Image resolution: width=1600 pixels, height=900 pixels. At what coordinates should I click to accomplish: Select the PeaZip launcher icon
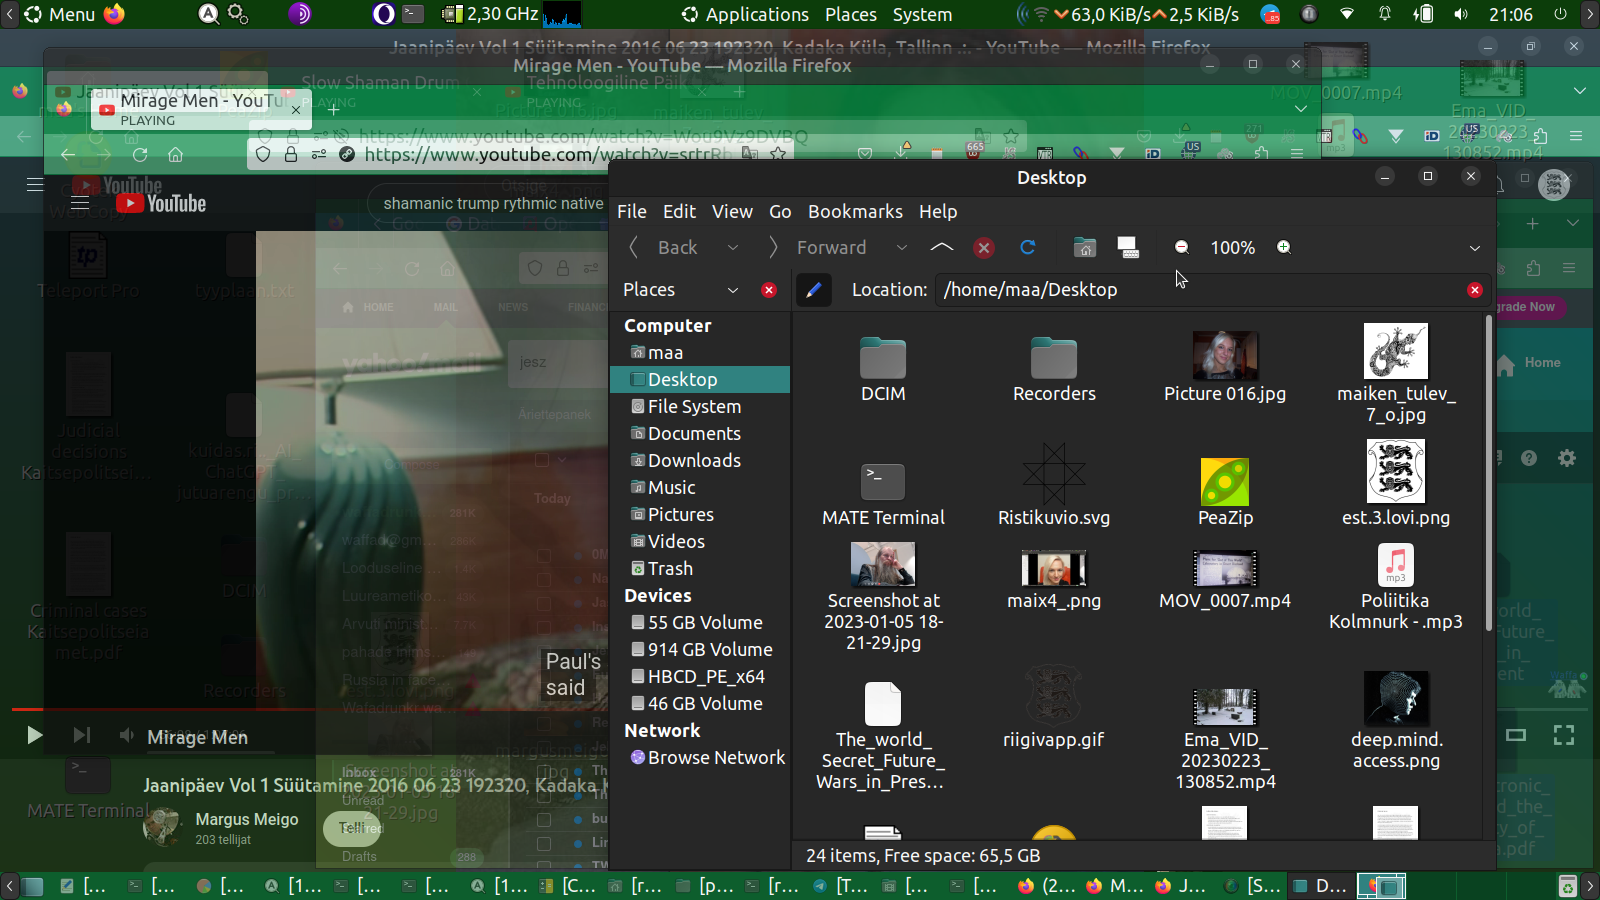1225,482
